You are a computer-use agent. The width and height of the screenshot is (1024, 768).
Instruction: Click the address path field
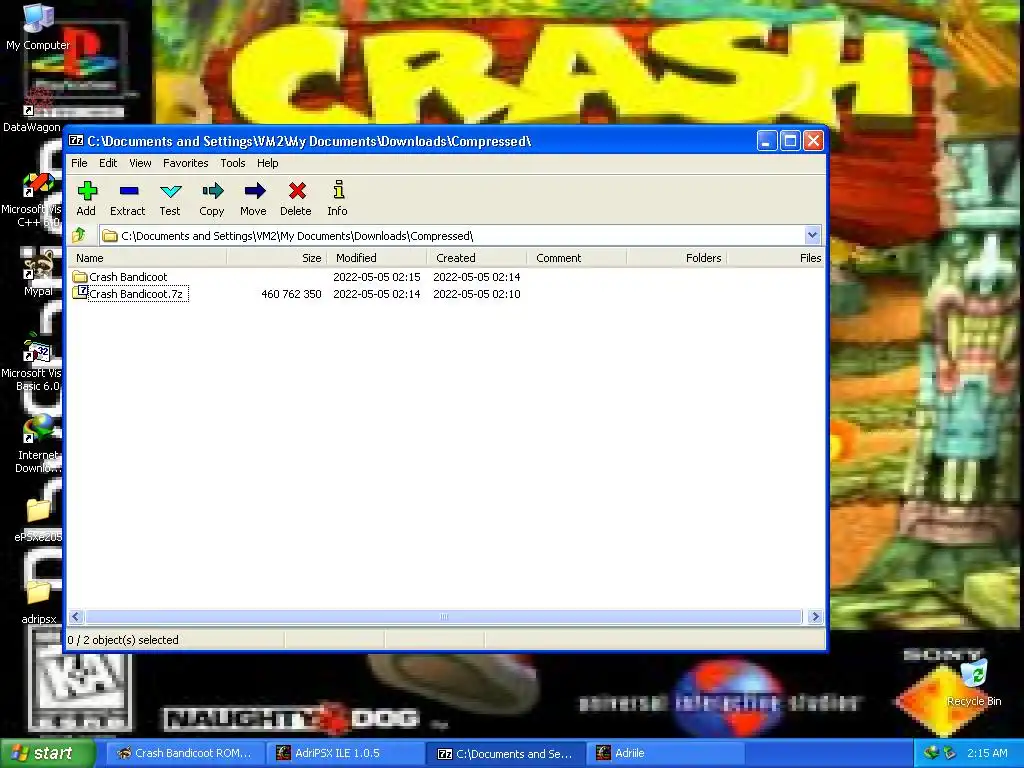pos(452,235)
